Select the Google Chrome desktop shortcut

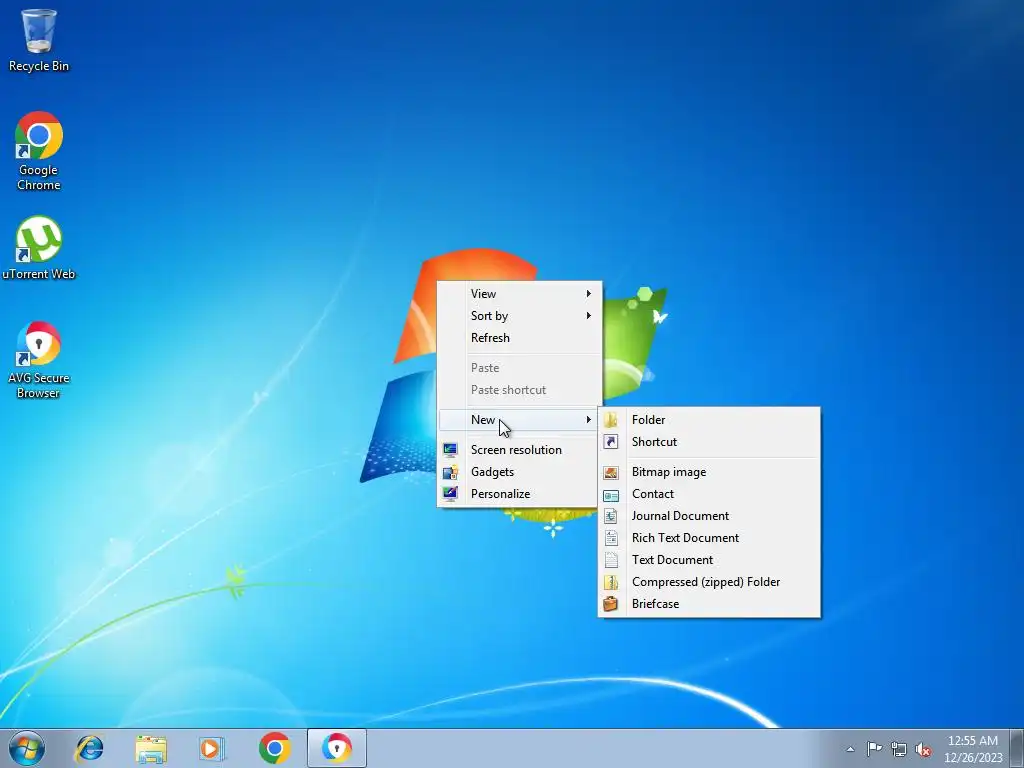pyautogui.click(x=39, y=150)
